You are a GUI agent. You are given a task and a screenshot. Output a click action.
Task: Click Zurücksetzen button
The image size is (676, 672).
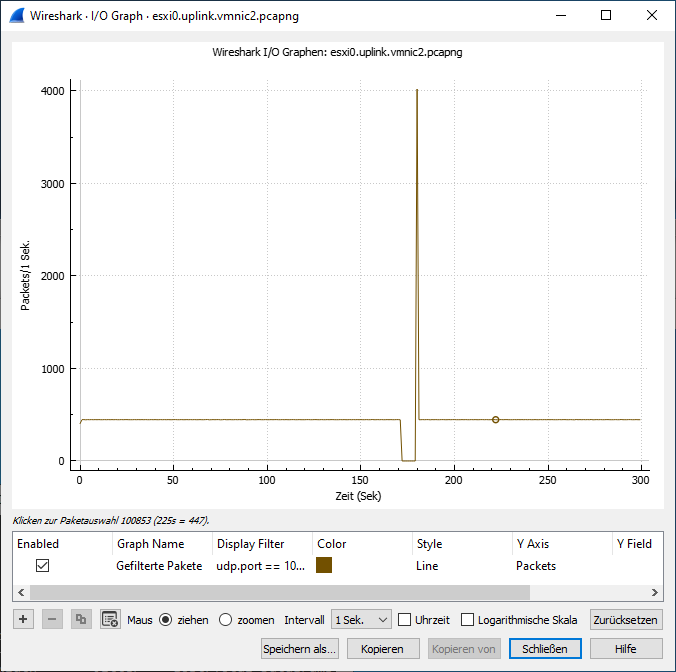tap(626, 620)
